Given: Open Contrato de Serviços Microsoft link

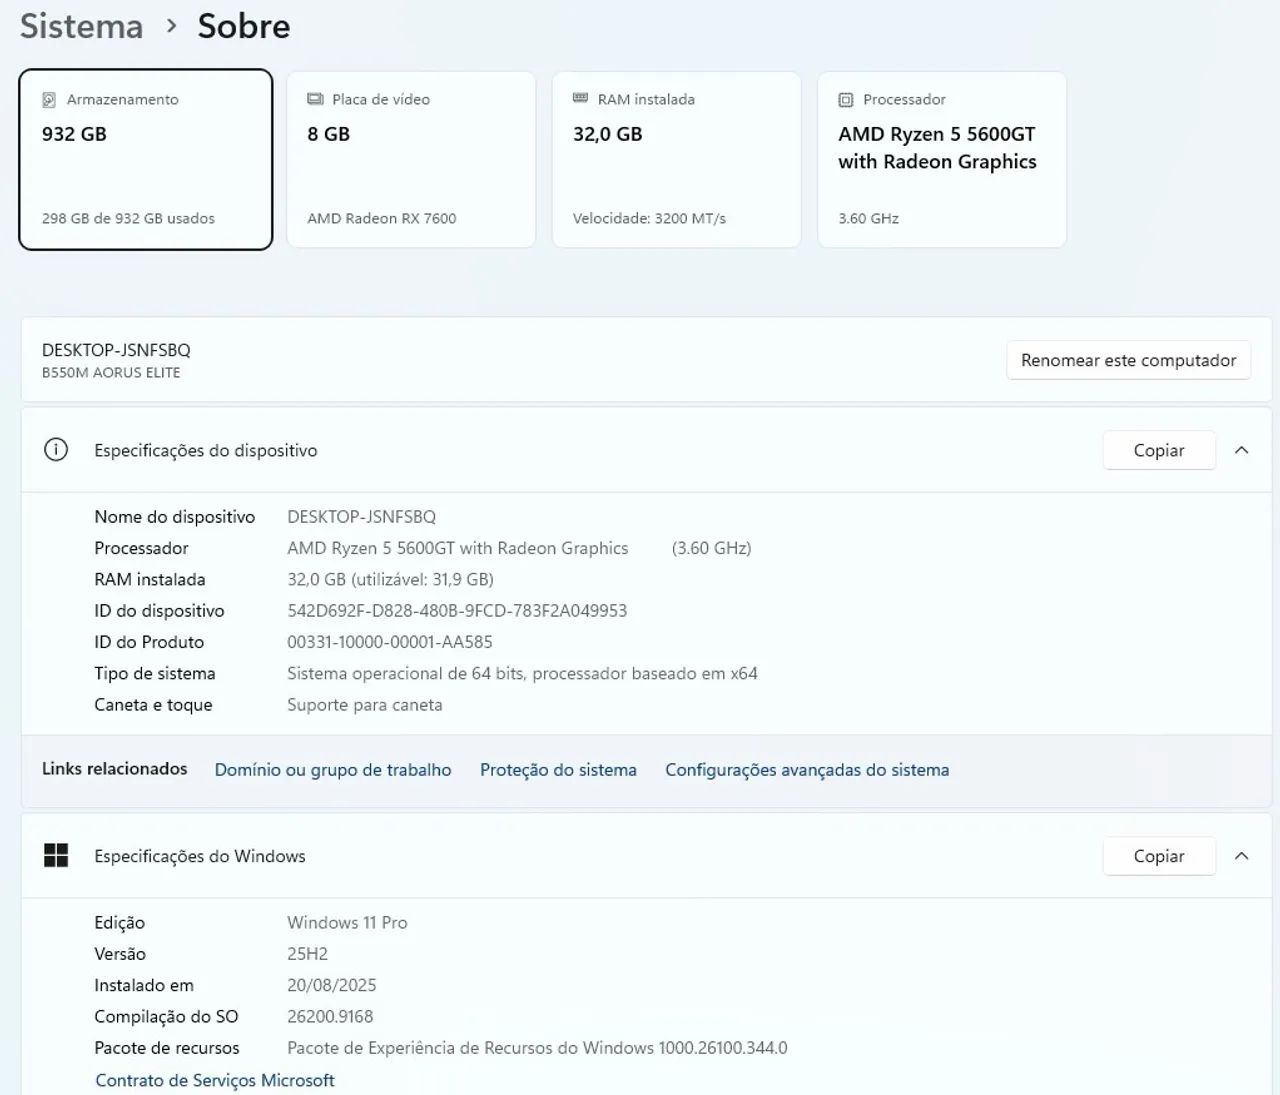Looking at the screenshot, I should [x=215, y=1080].
